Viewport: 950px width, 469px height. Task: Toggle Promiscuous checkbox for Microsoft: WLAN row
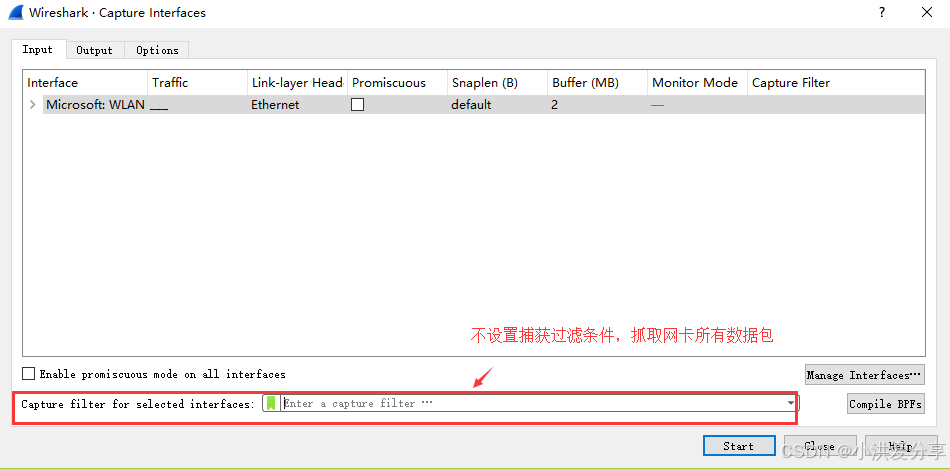[357, 105]
